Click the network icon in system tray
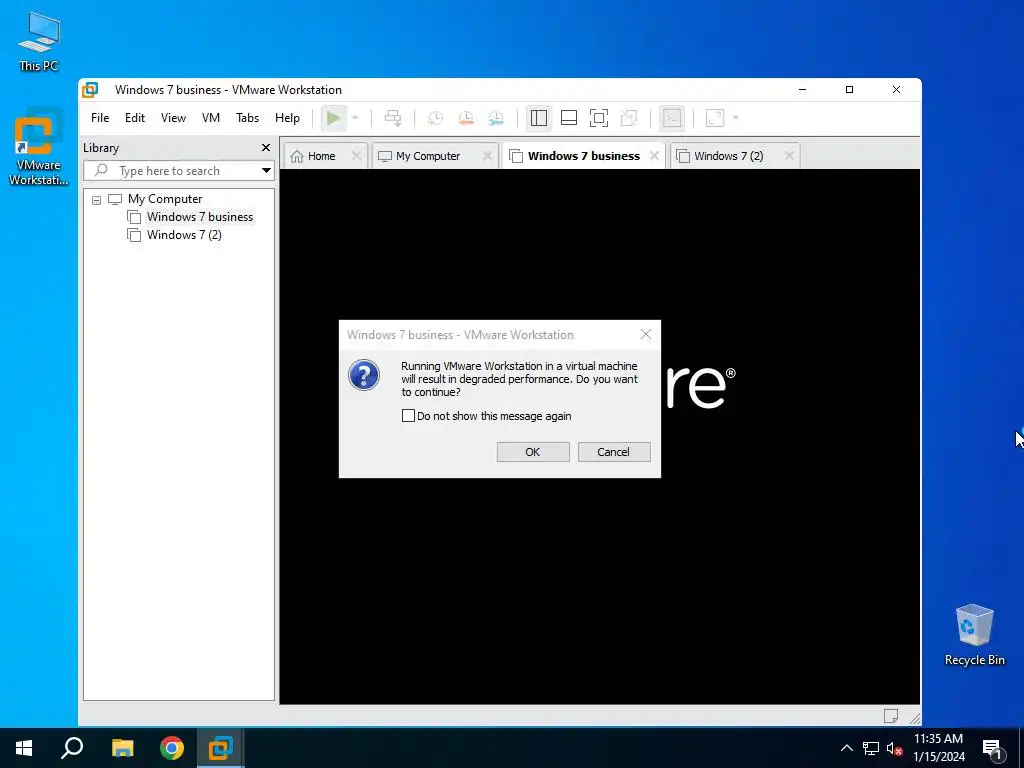This screenshot has width=1024, height=768. tap(871, 748)
